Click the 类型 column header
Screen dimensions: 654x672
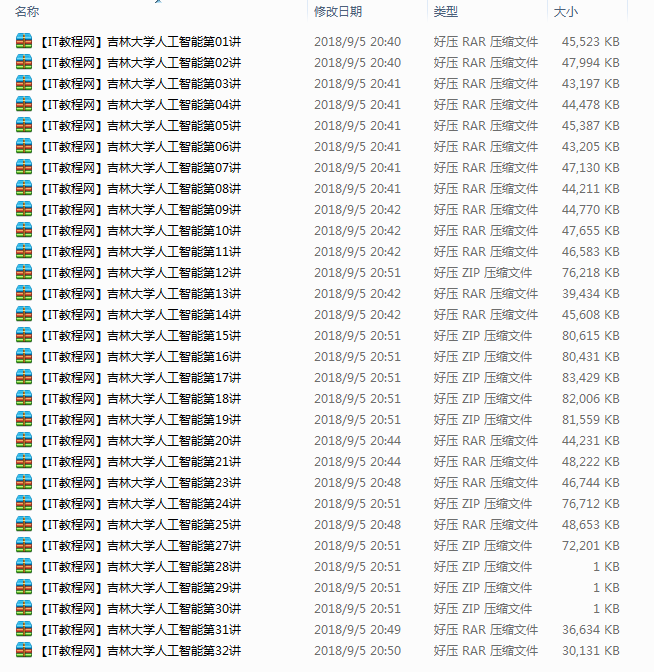(446, 11)
